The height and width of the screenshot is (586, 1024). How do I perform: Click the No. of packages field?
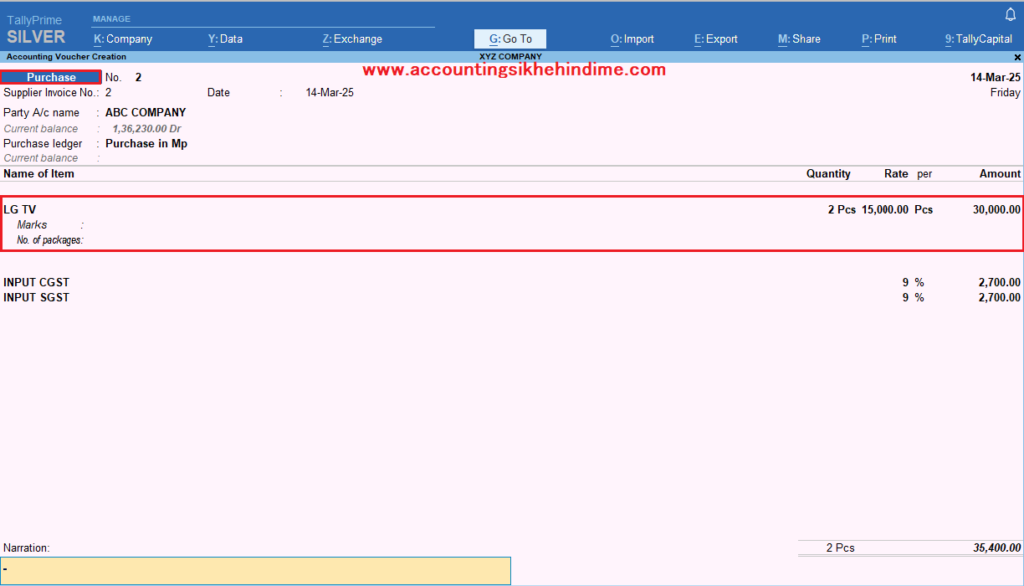(x=50, y=240)
